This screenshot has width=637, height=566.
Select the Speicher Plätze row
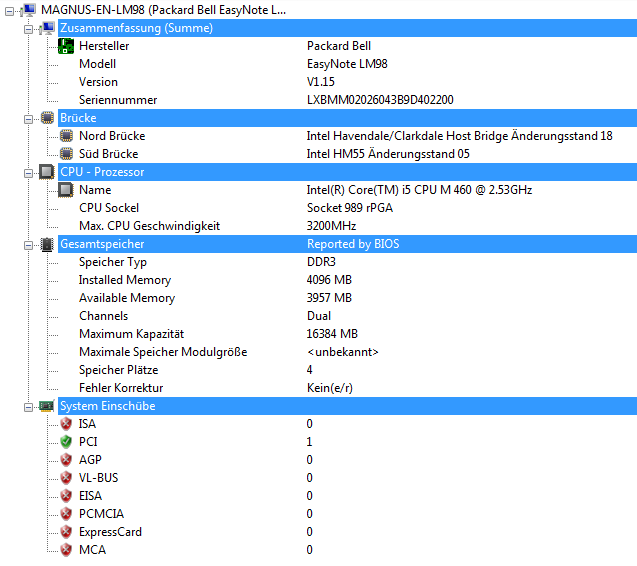[x=347, y=370]
